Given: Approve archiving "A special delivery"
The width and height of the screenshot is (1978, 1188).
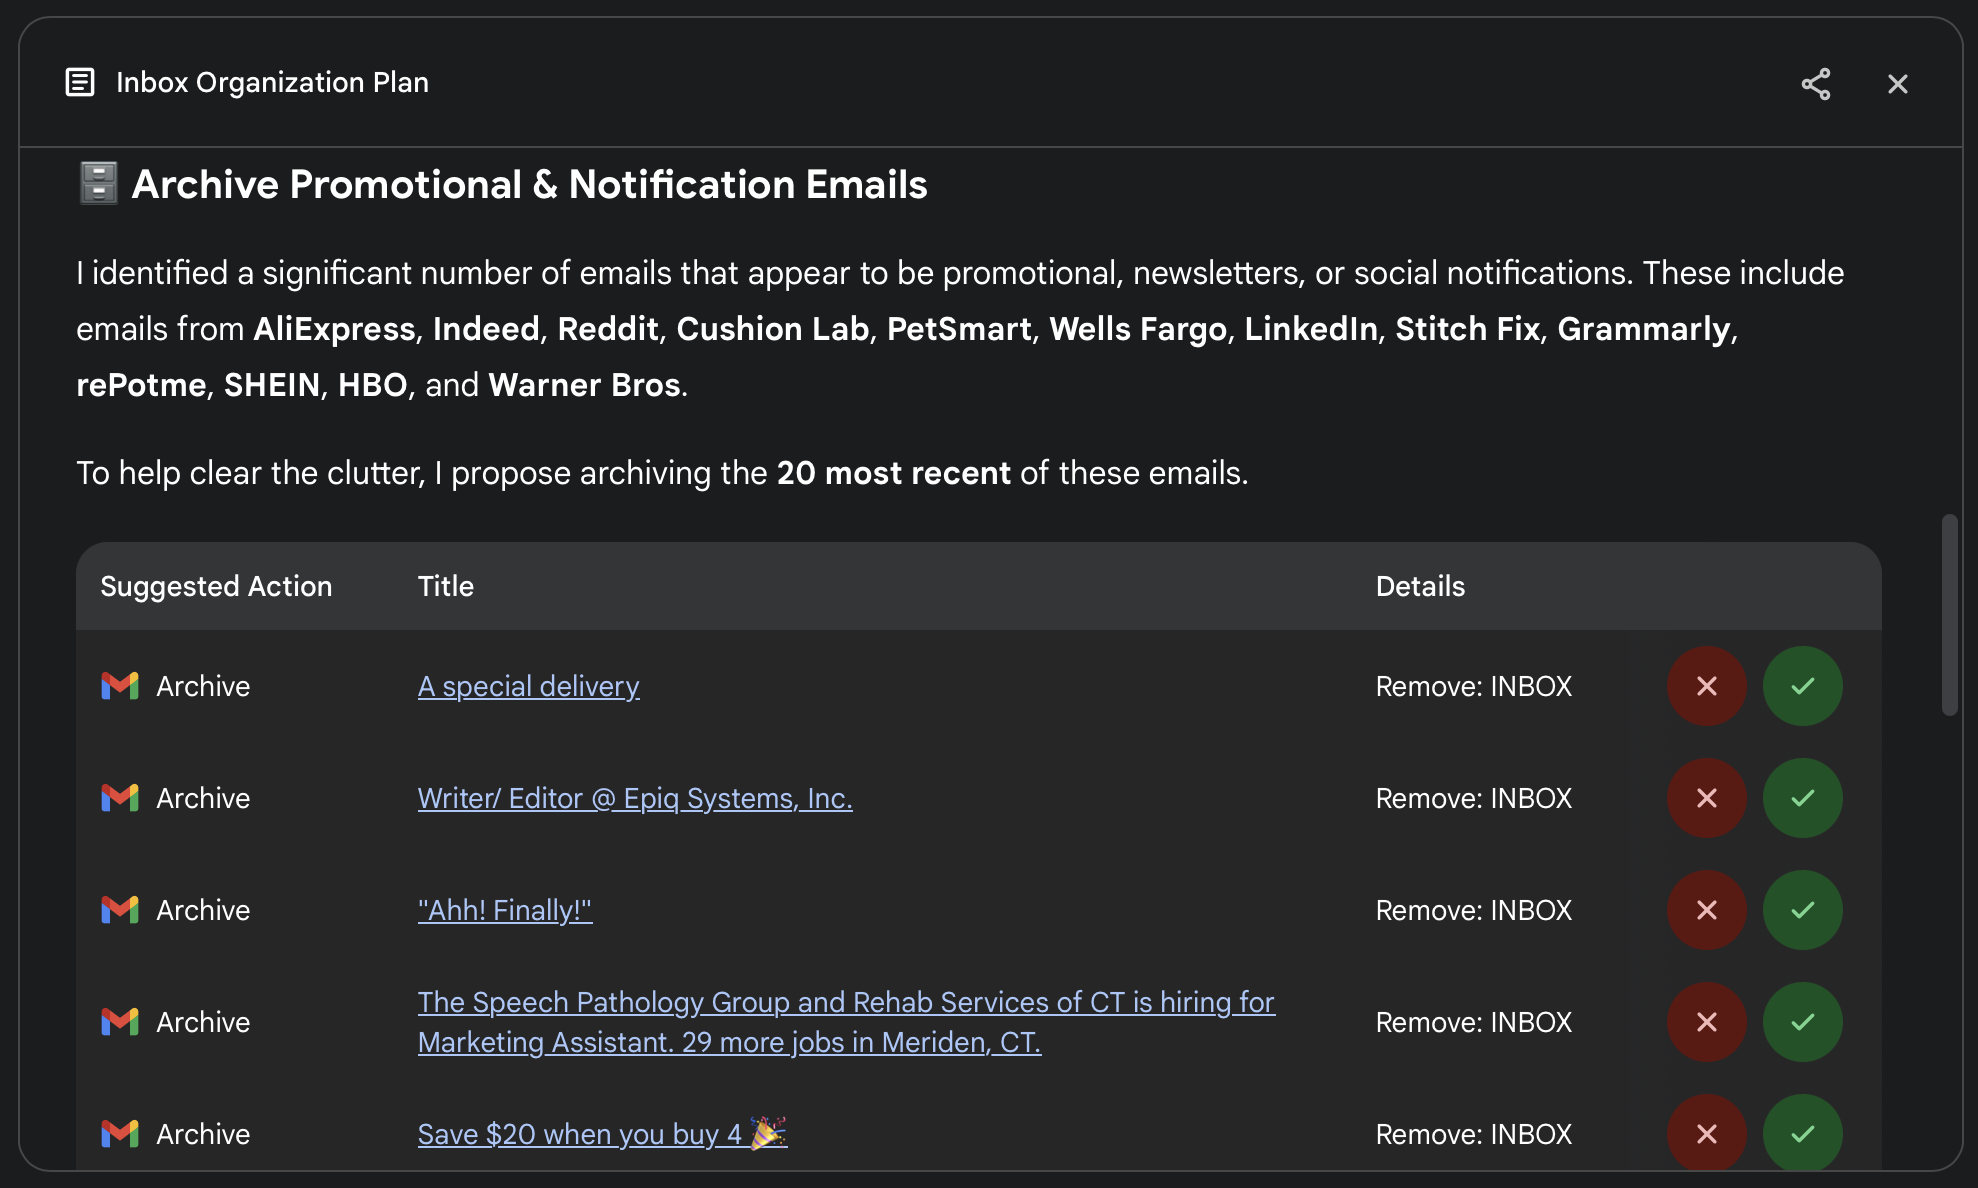Looking at the screenshot, I should 1803,686.
